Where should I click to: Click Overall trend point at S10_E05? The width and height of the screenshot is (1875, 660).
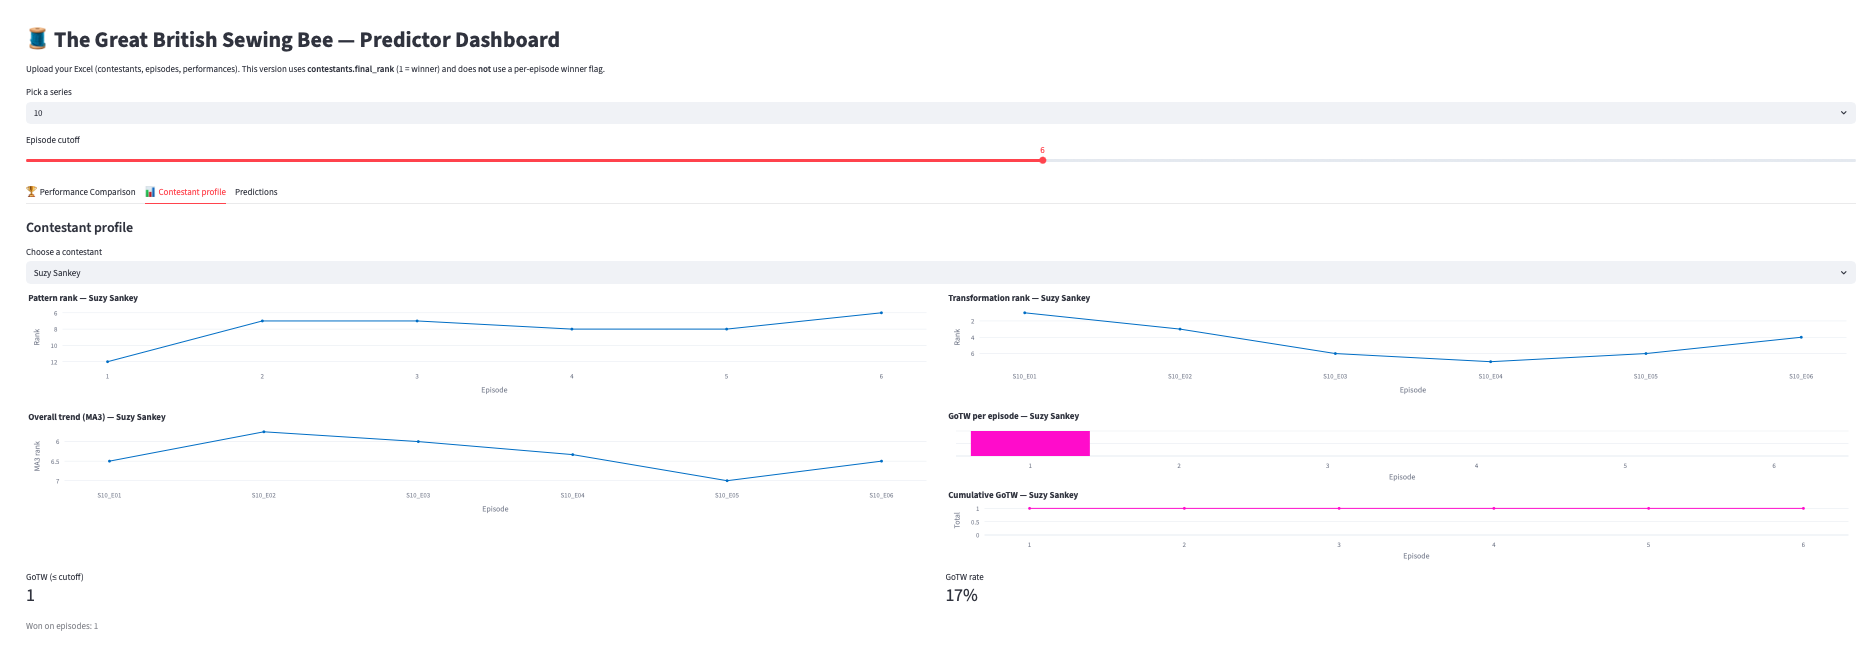pyautogui.click(x=727, y=481)
